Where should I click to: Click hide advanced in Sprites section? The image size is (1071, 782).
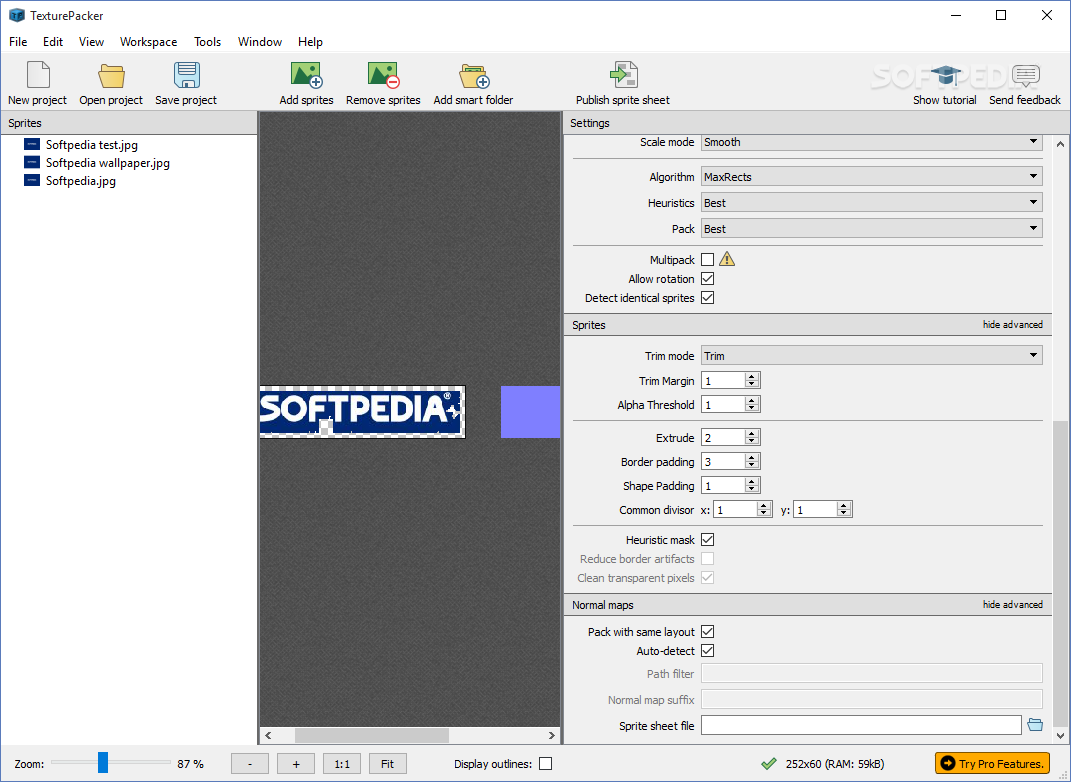pos(1012,324)
